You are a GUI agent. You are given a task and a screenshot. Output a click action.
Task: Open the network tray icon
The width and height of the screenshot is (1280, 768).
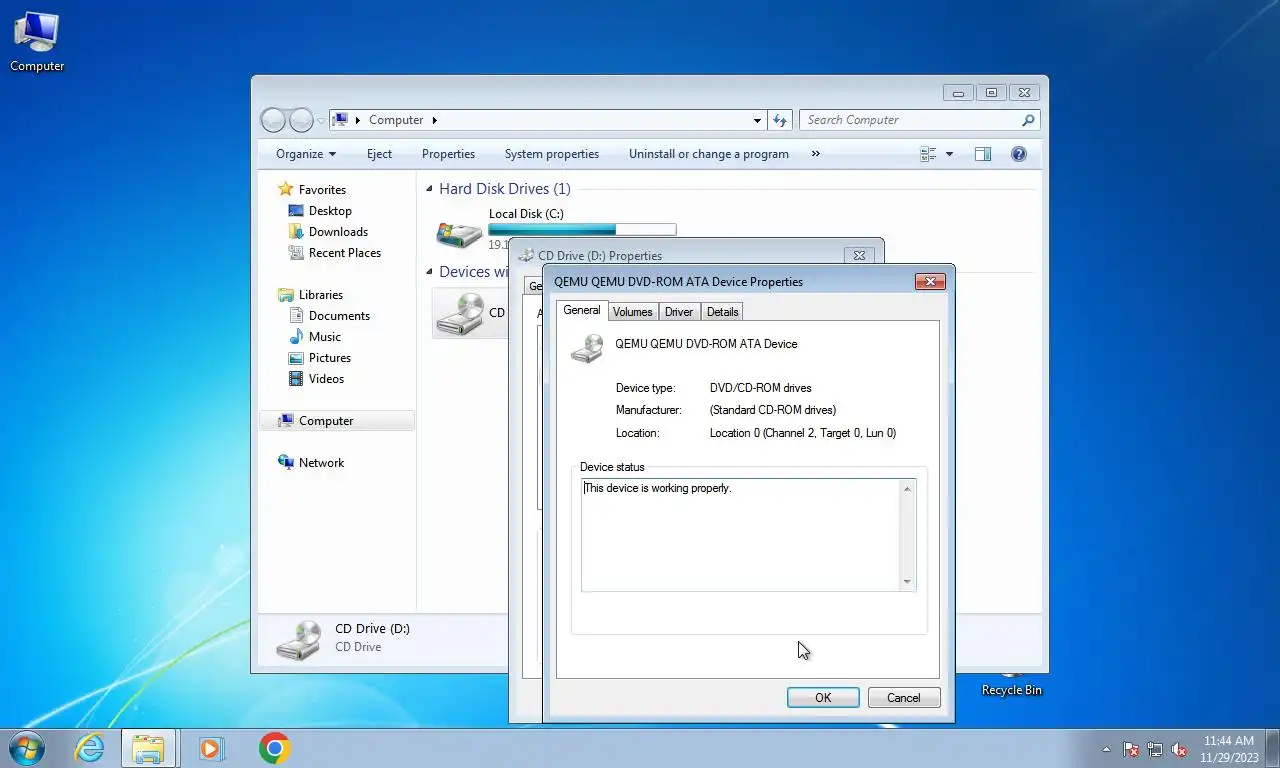tap(1155, 749)
